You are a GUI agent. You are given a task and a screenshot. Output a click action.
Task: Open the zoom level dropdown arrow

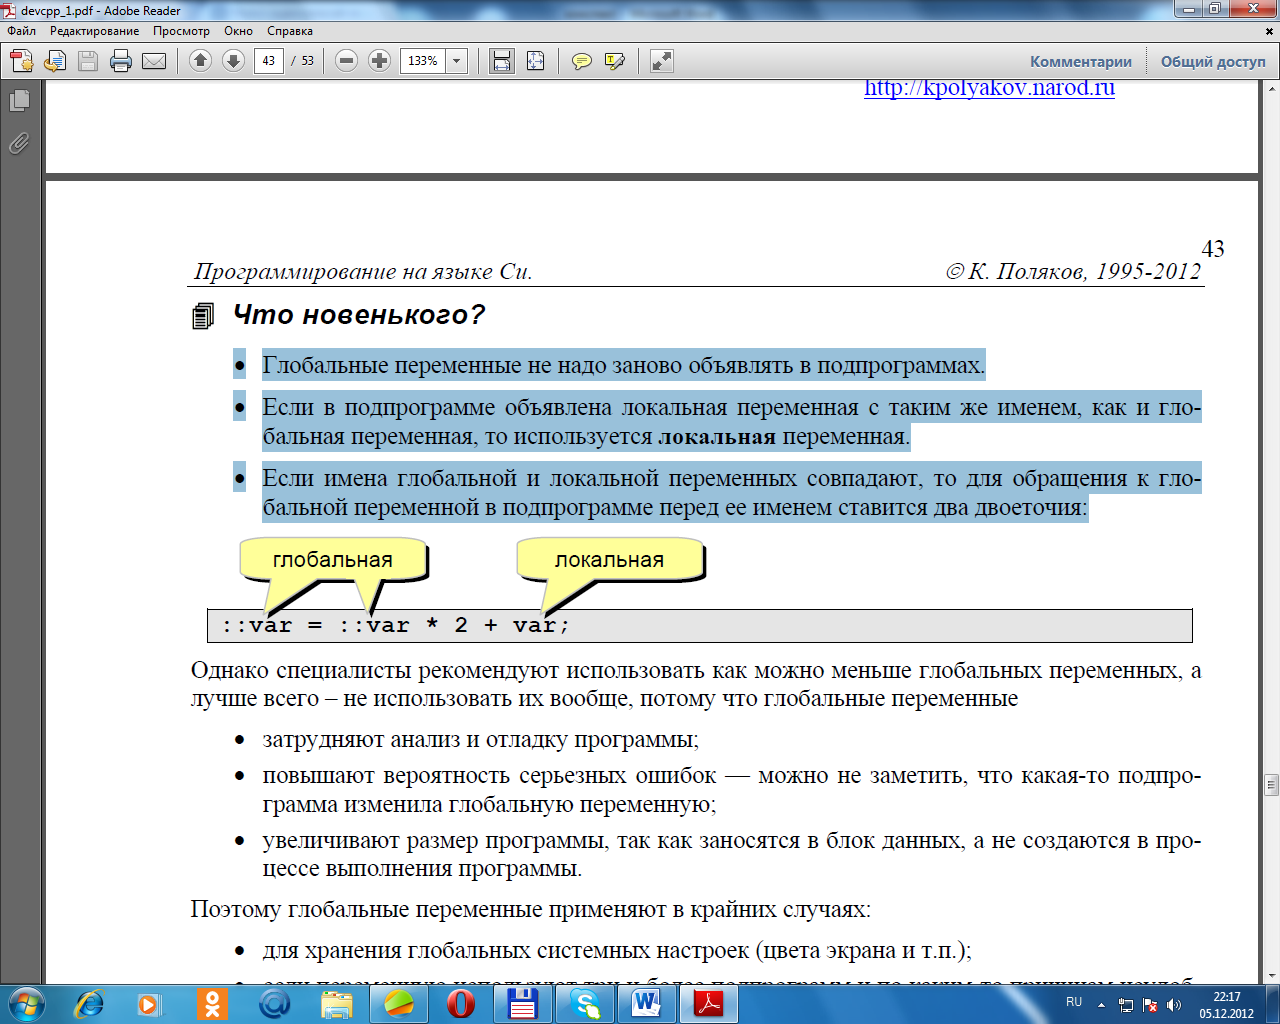coord(457,61)
